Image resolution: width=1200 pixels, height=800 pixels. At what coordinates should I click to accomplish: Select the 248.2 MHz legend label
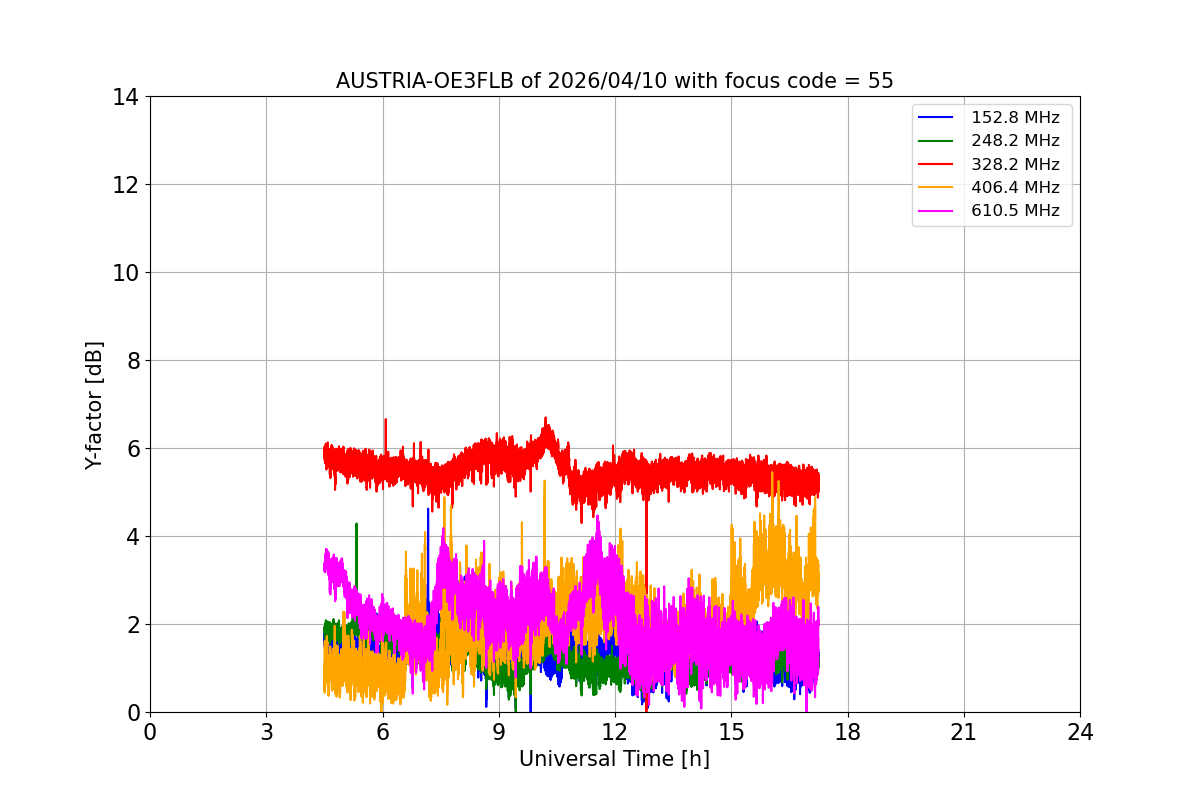[1015, 141]
